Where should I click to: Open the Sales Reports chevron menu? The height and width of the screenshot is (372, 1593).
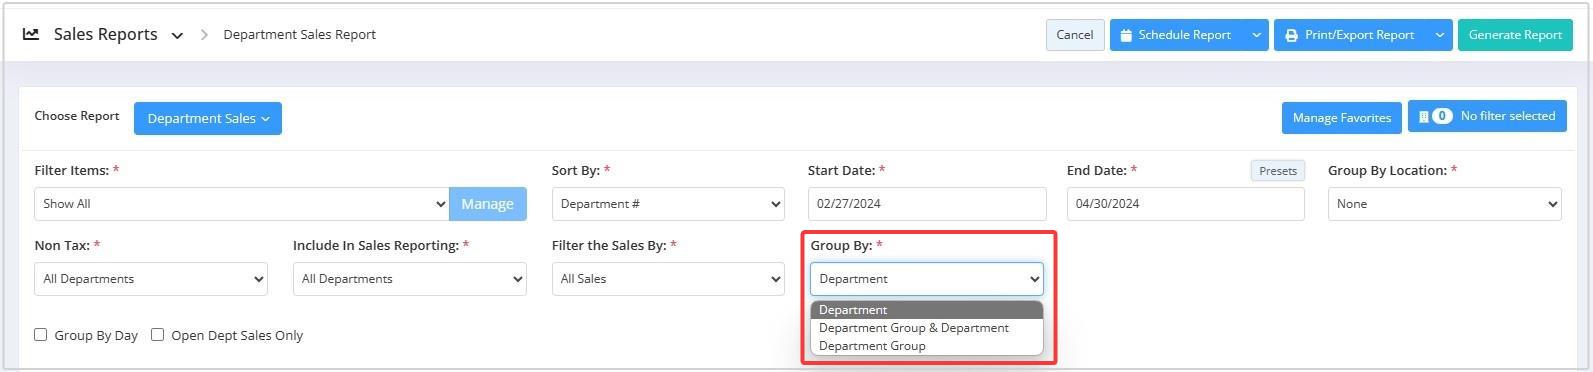[x=177, y=35]
